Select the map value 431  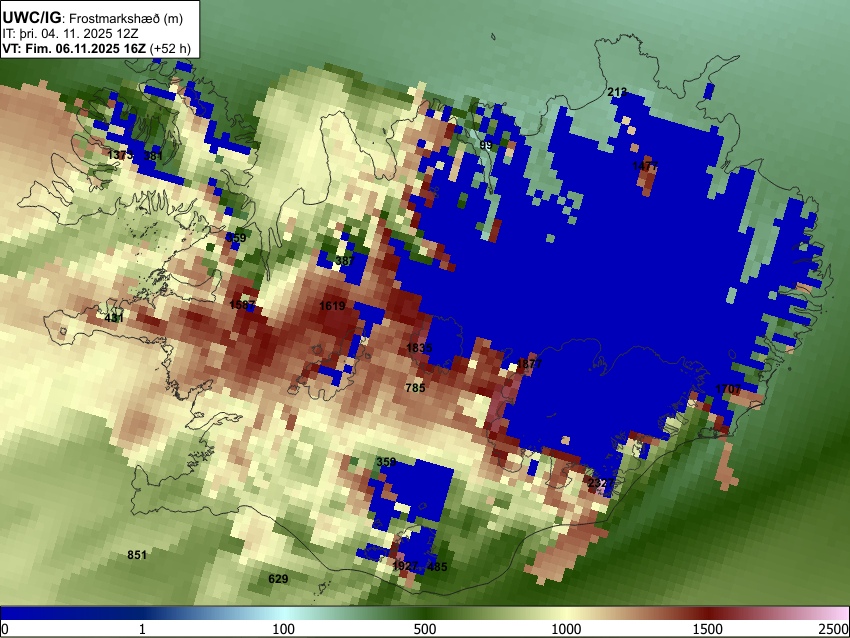[114, 318]
